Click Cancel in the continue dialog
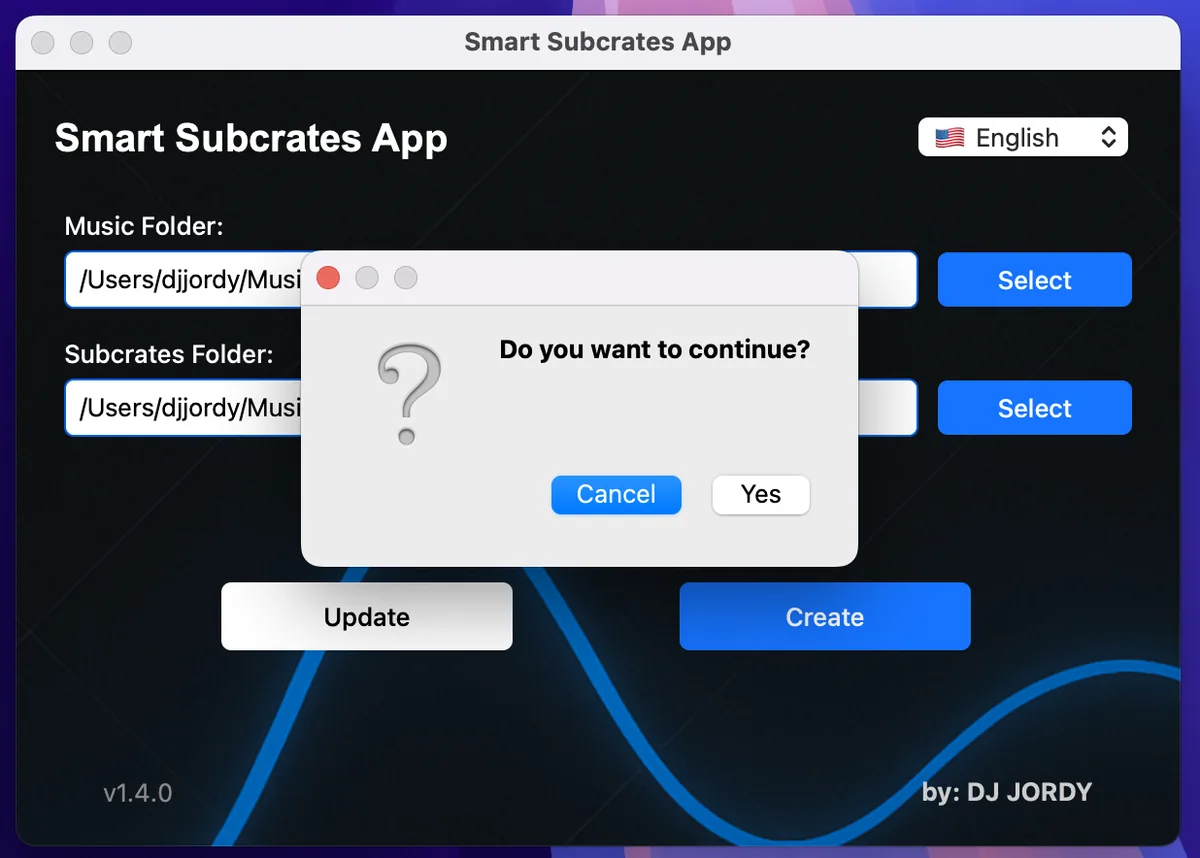The height and width of the screenshot is (858, 1200). (x=616, y=494)
